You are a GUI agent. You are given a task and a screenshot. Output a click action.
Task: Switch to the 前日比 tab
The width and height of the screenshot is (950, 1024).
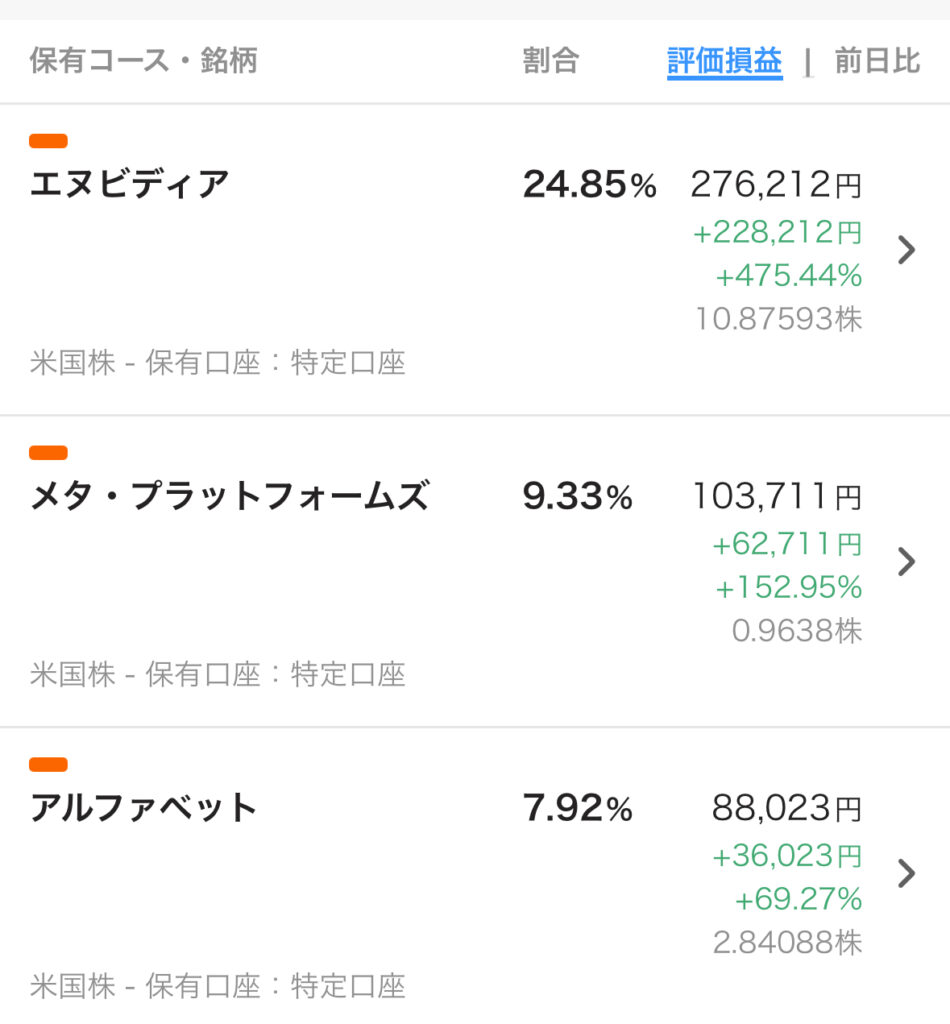[878, 61]
